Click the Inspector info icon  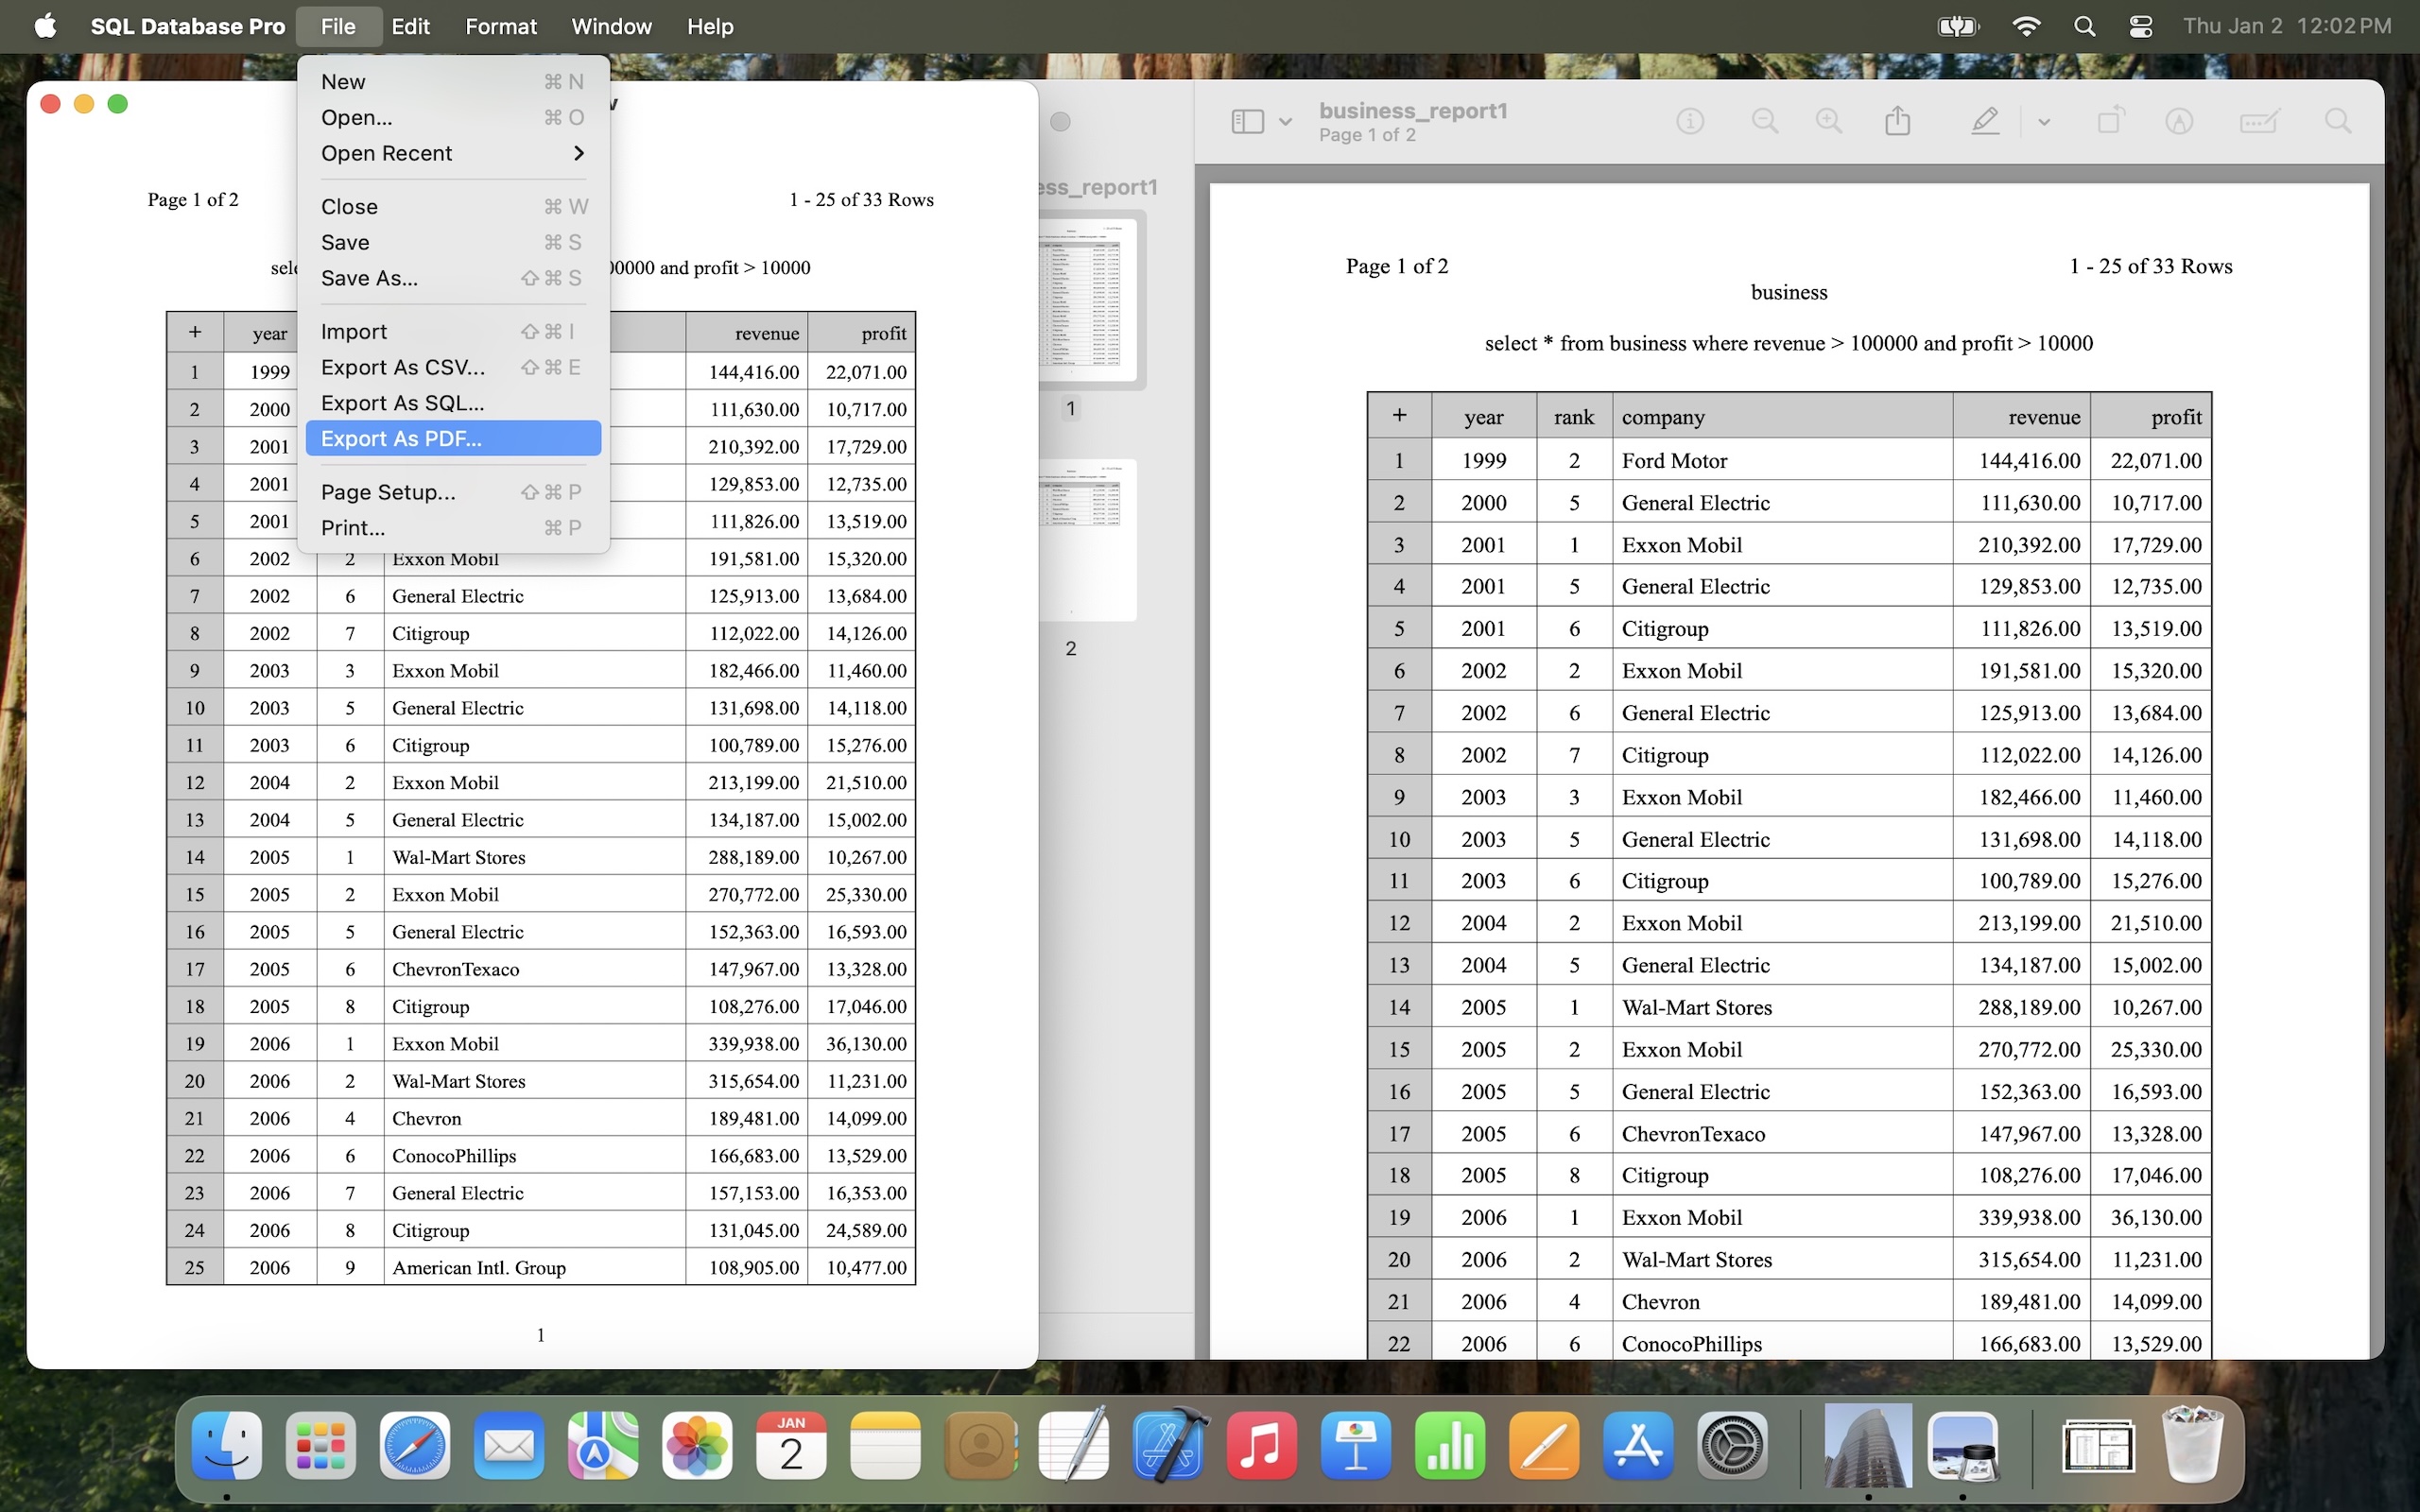1689,121
